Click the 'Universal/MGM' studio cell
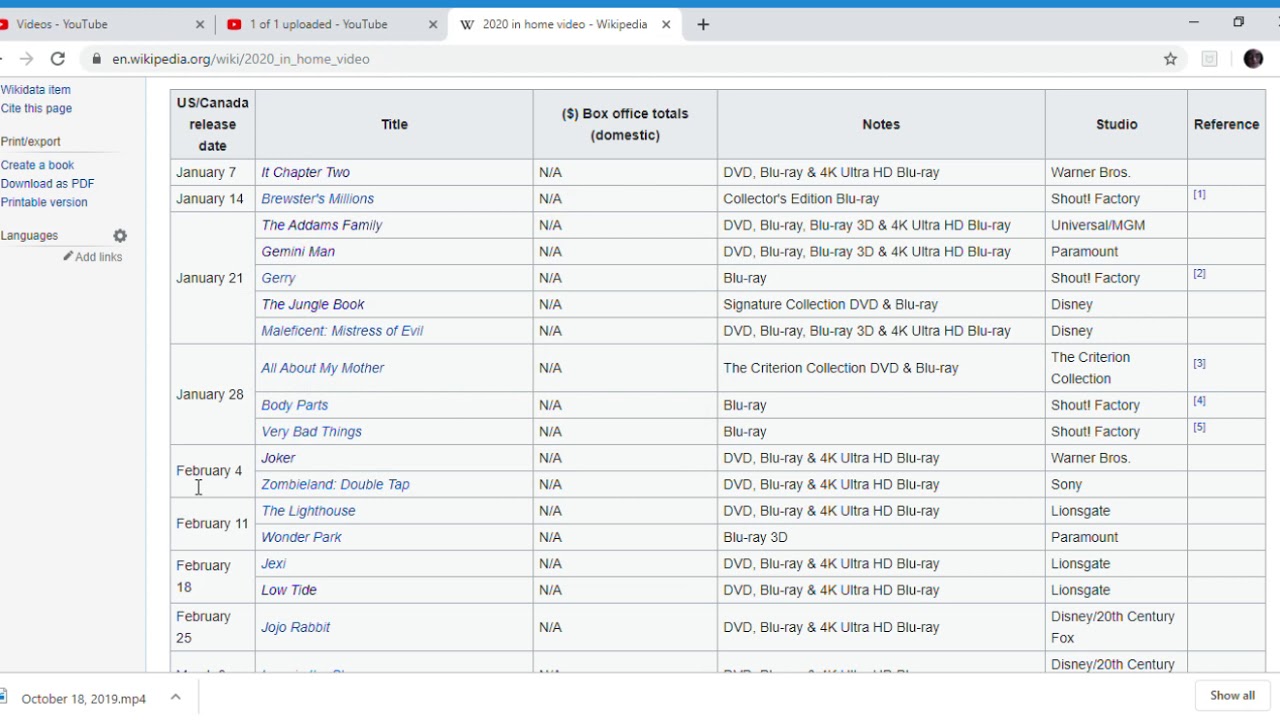Image resolution: width=1280 pixels, height=720 pixels. pyautogui.click(x=1116, y=225)
